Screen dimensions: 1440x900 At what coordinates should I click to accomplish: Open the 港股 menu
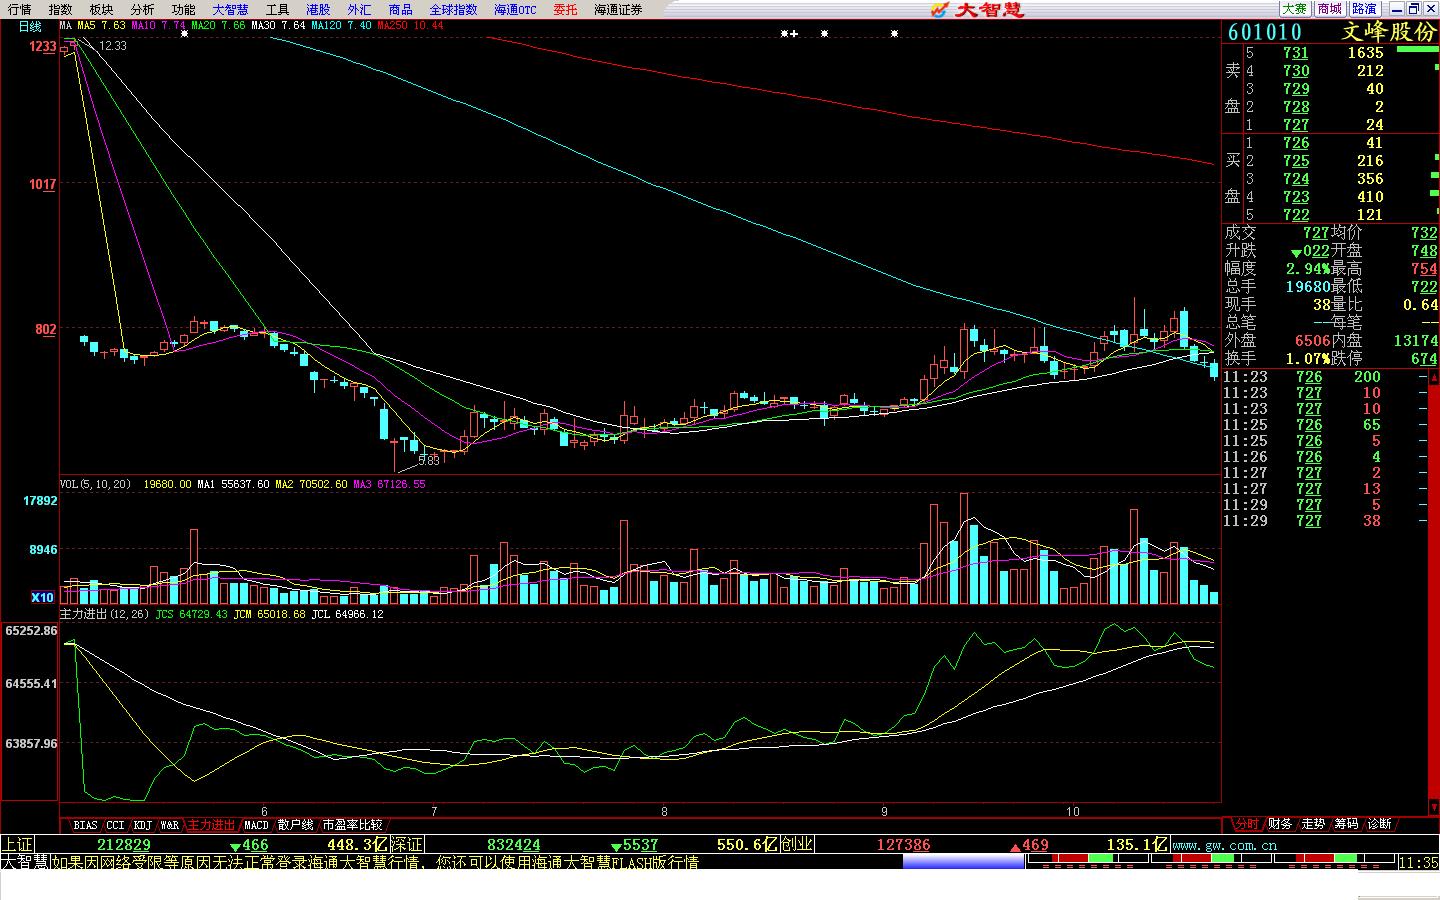[318, 9]
